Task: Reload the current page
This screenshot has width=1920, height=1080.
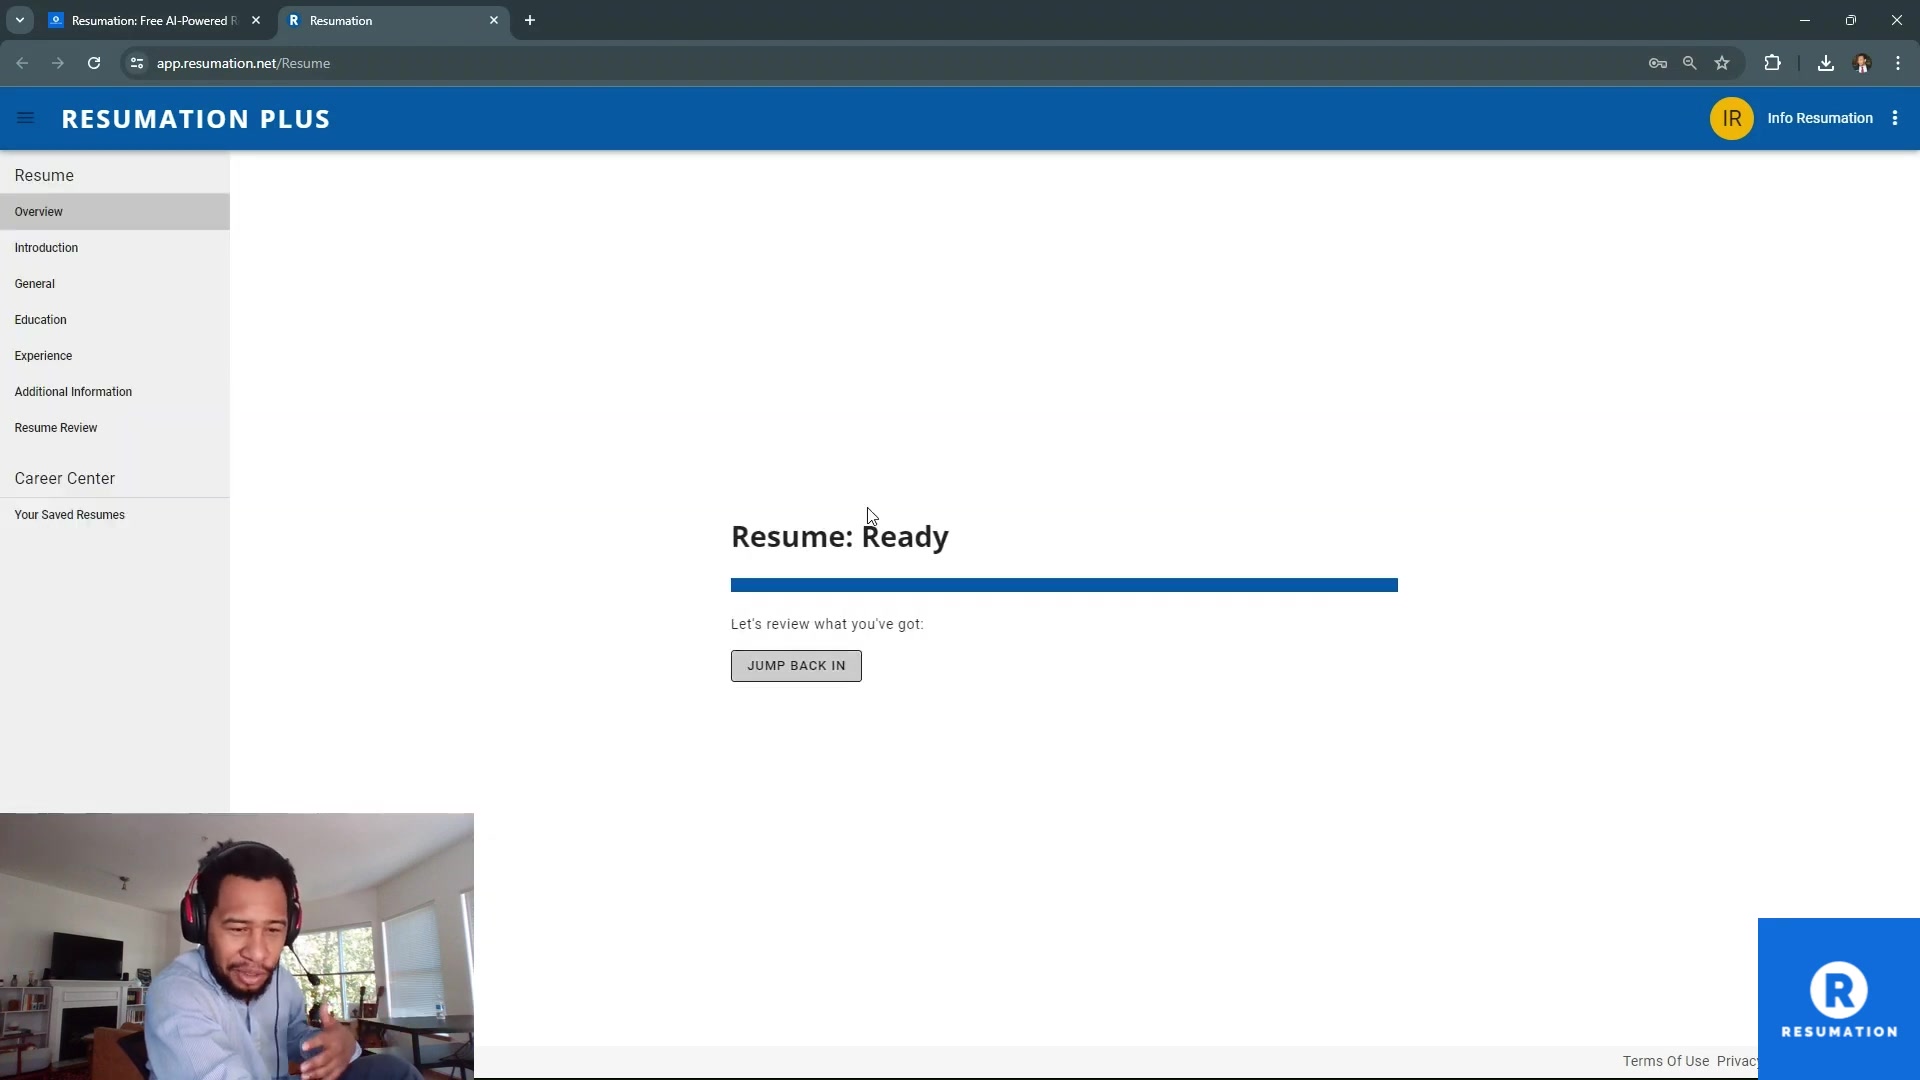Action: (x=94, y=63)
